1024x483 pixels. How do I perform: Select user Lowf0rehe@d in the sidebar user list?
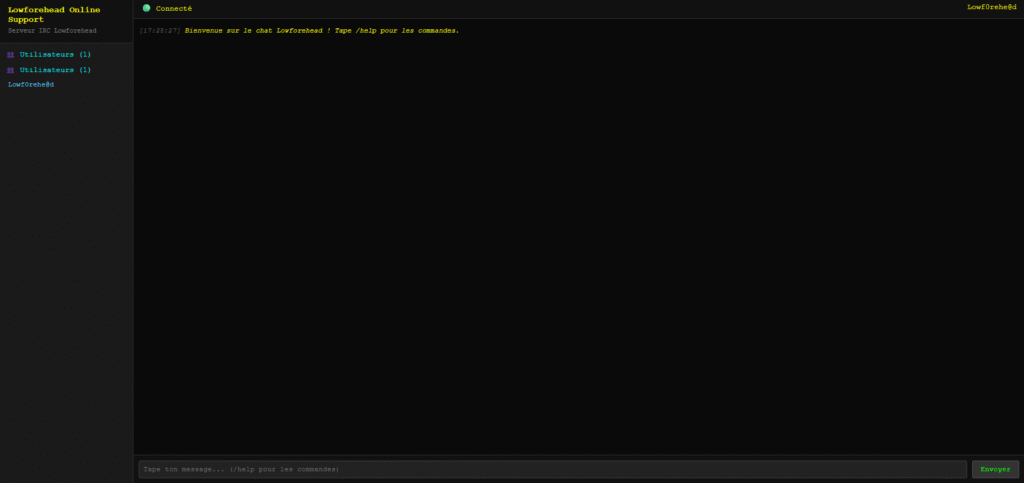(x=31, y=84)
